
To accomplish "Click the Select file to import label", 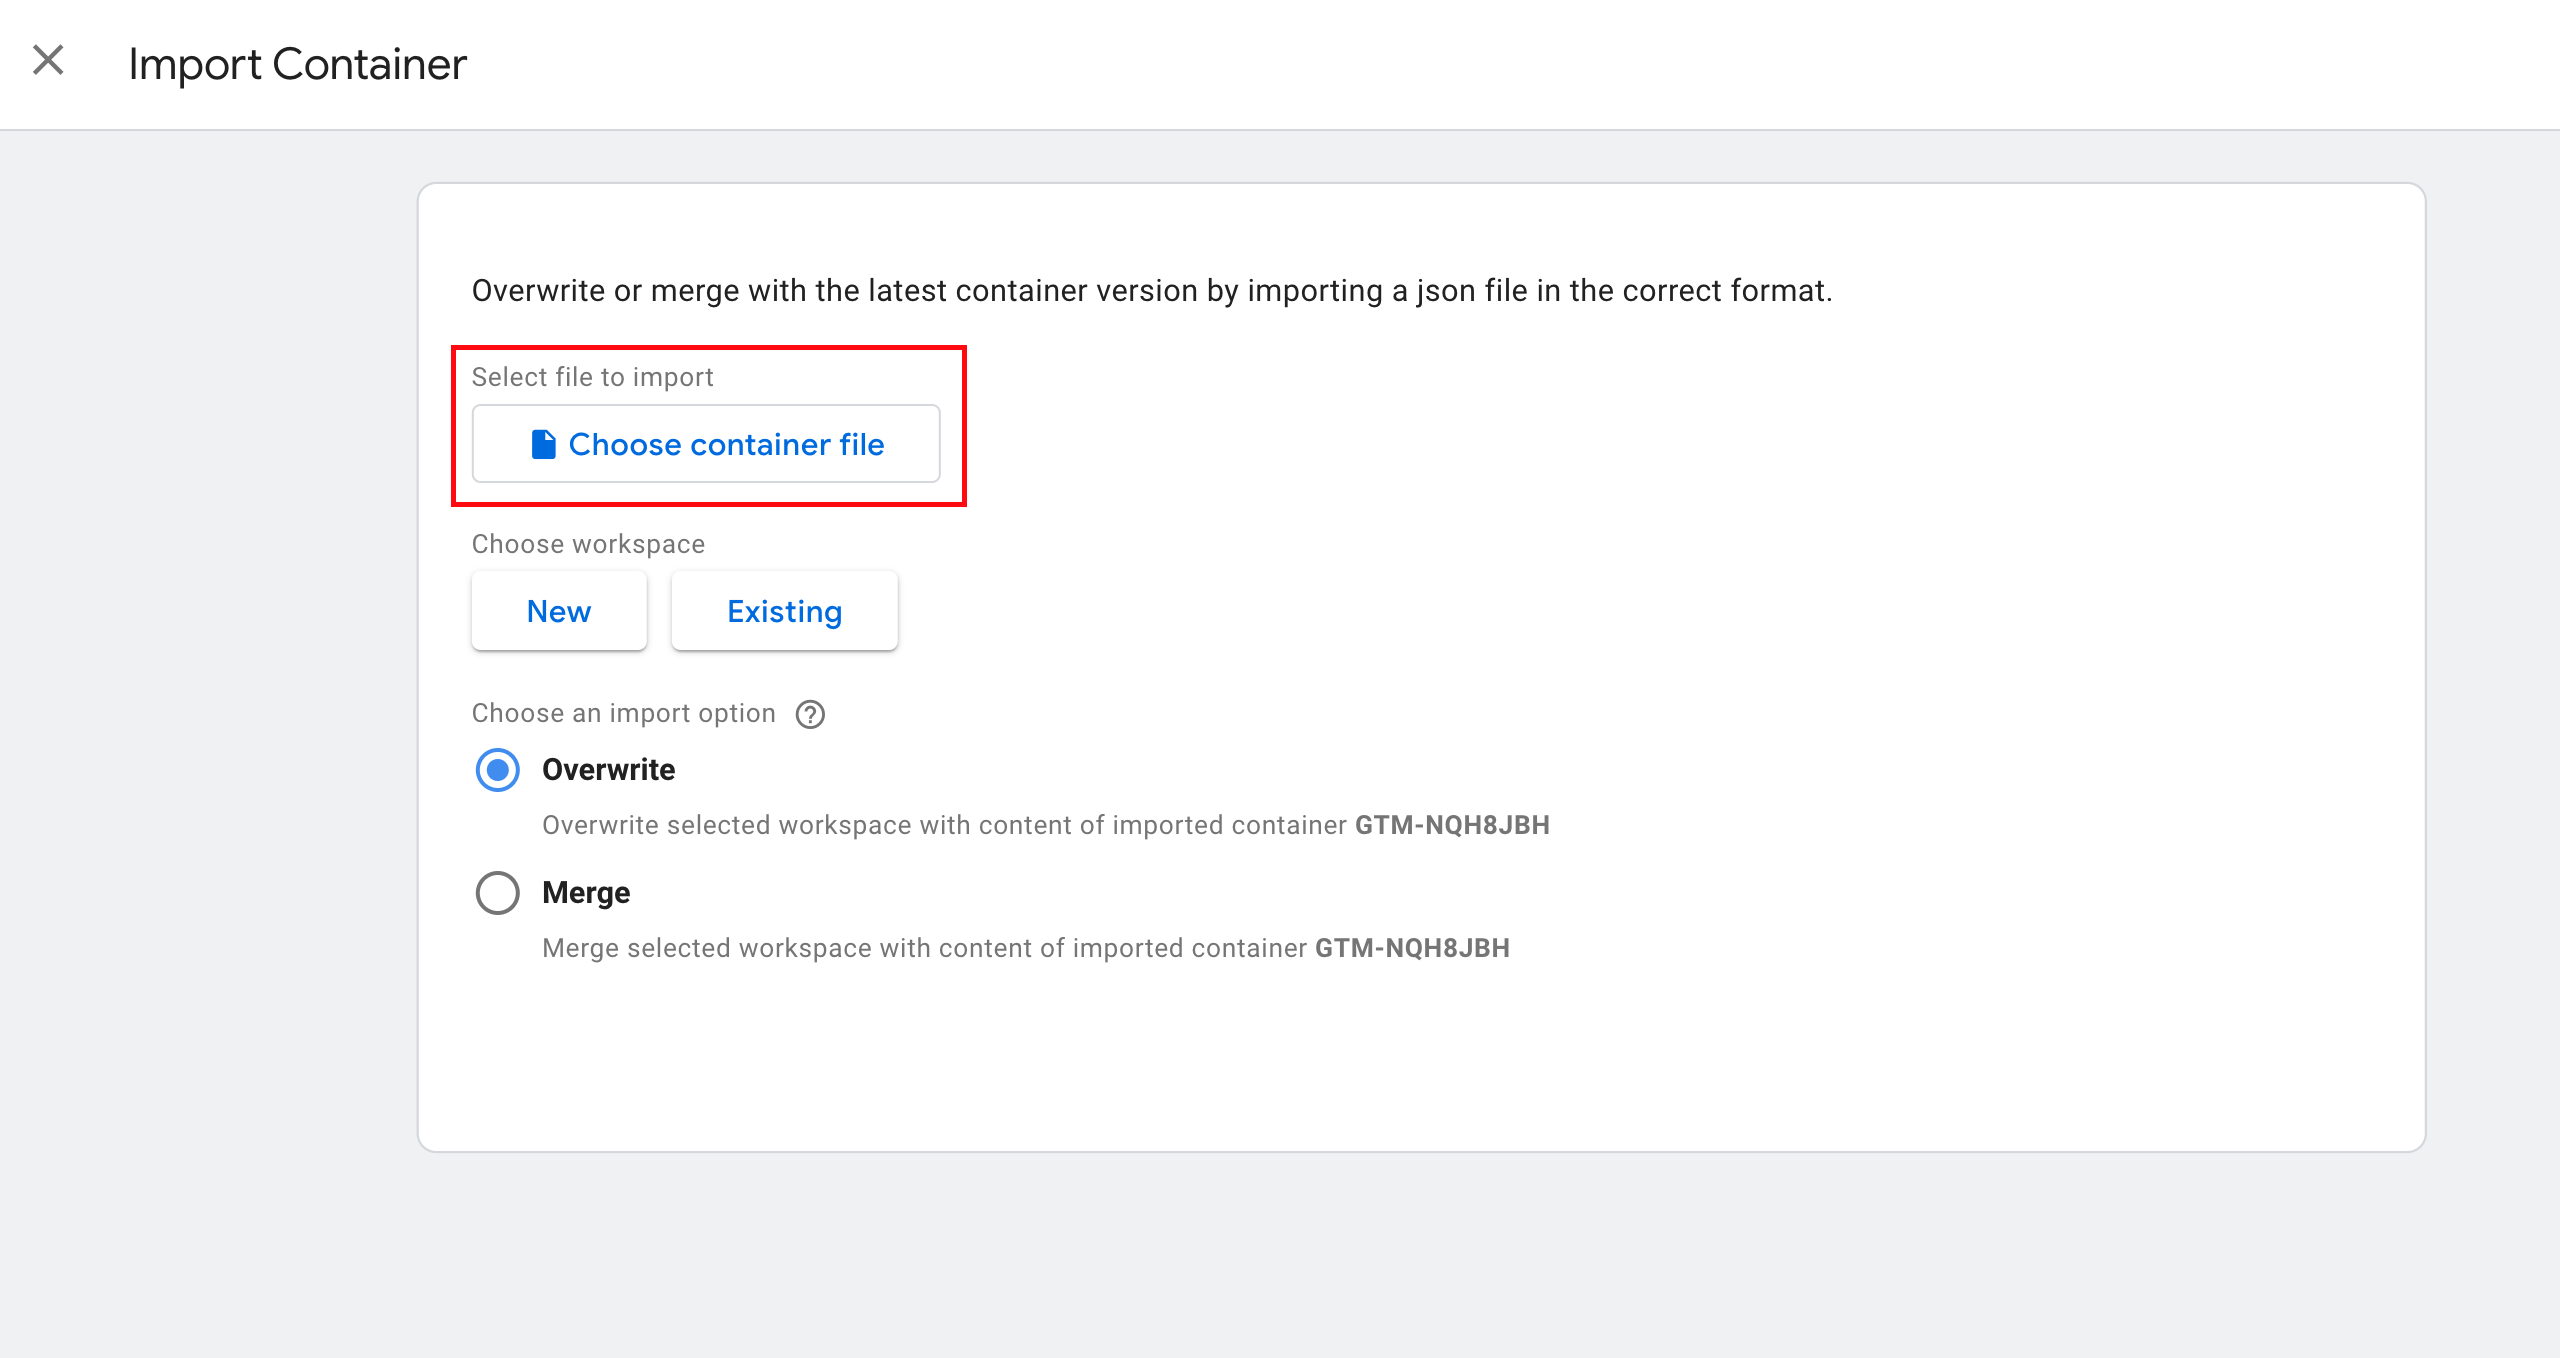I will point(592,377).
